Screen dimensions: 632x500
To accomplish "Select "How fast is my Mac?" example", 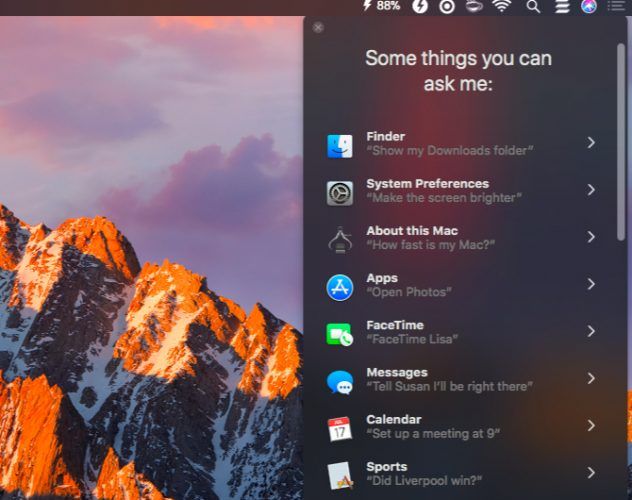I will point(430,245).
